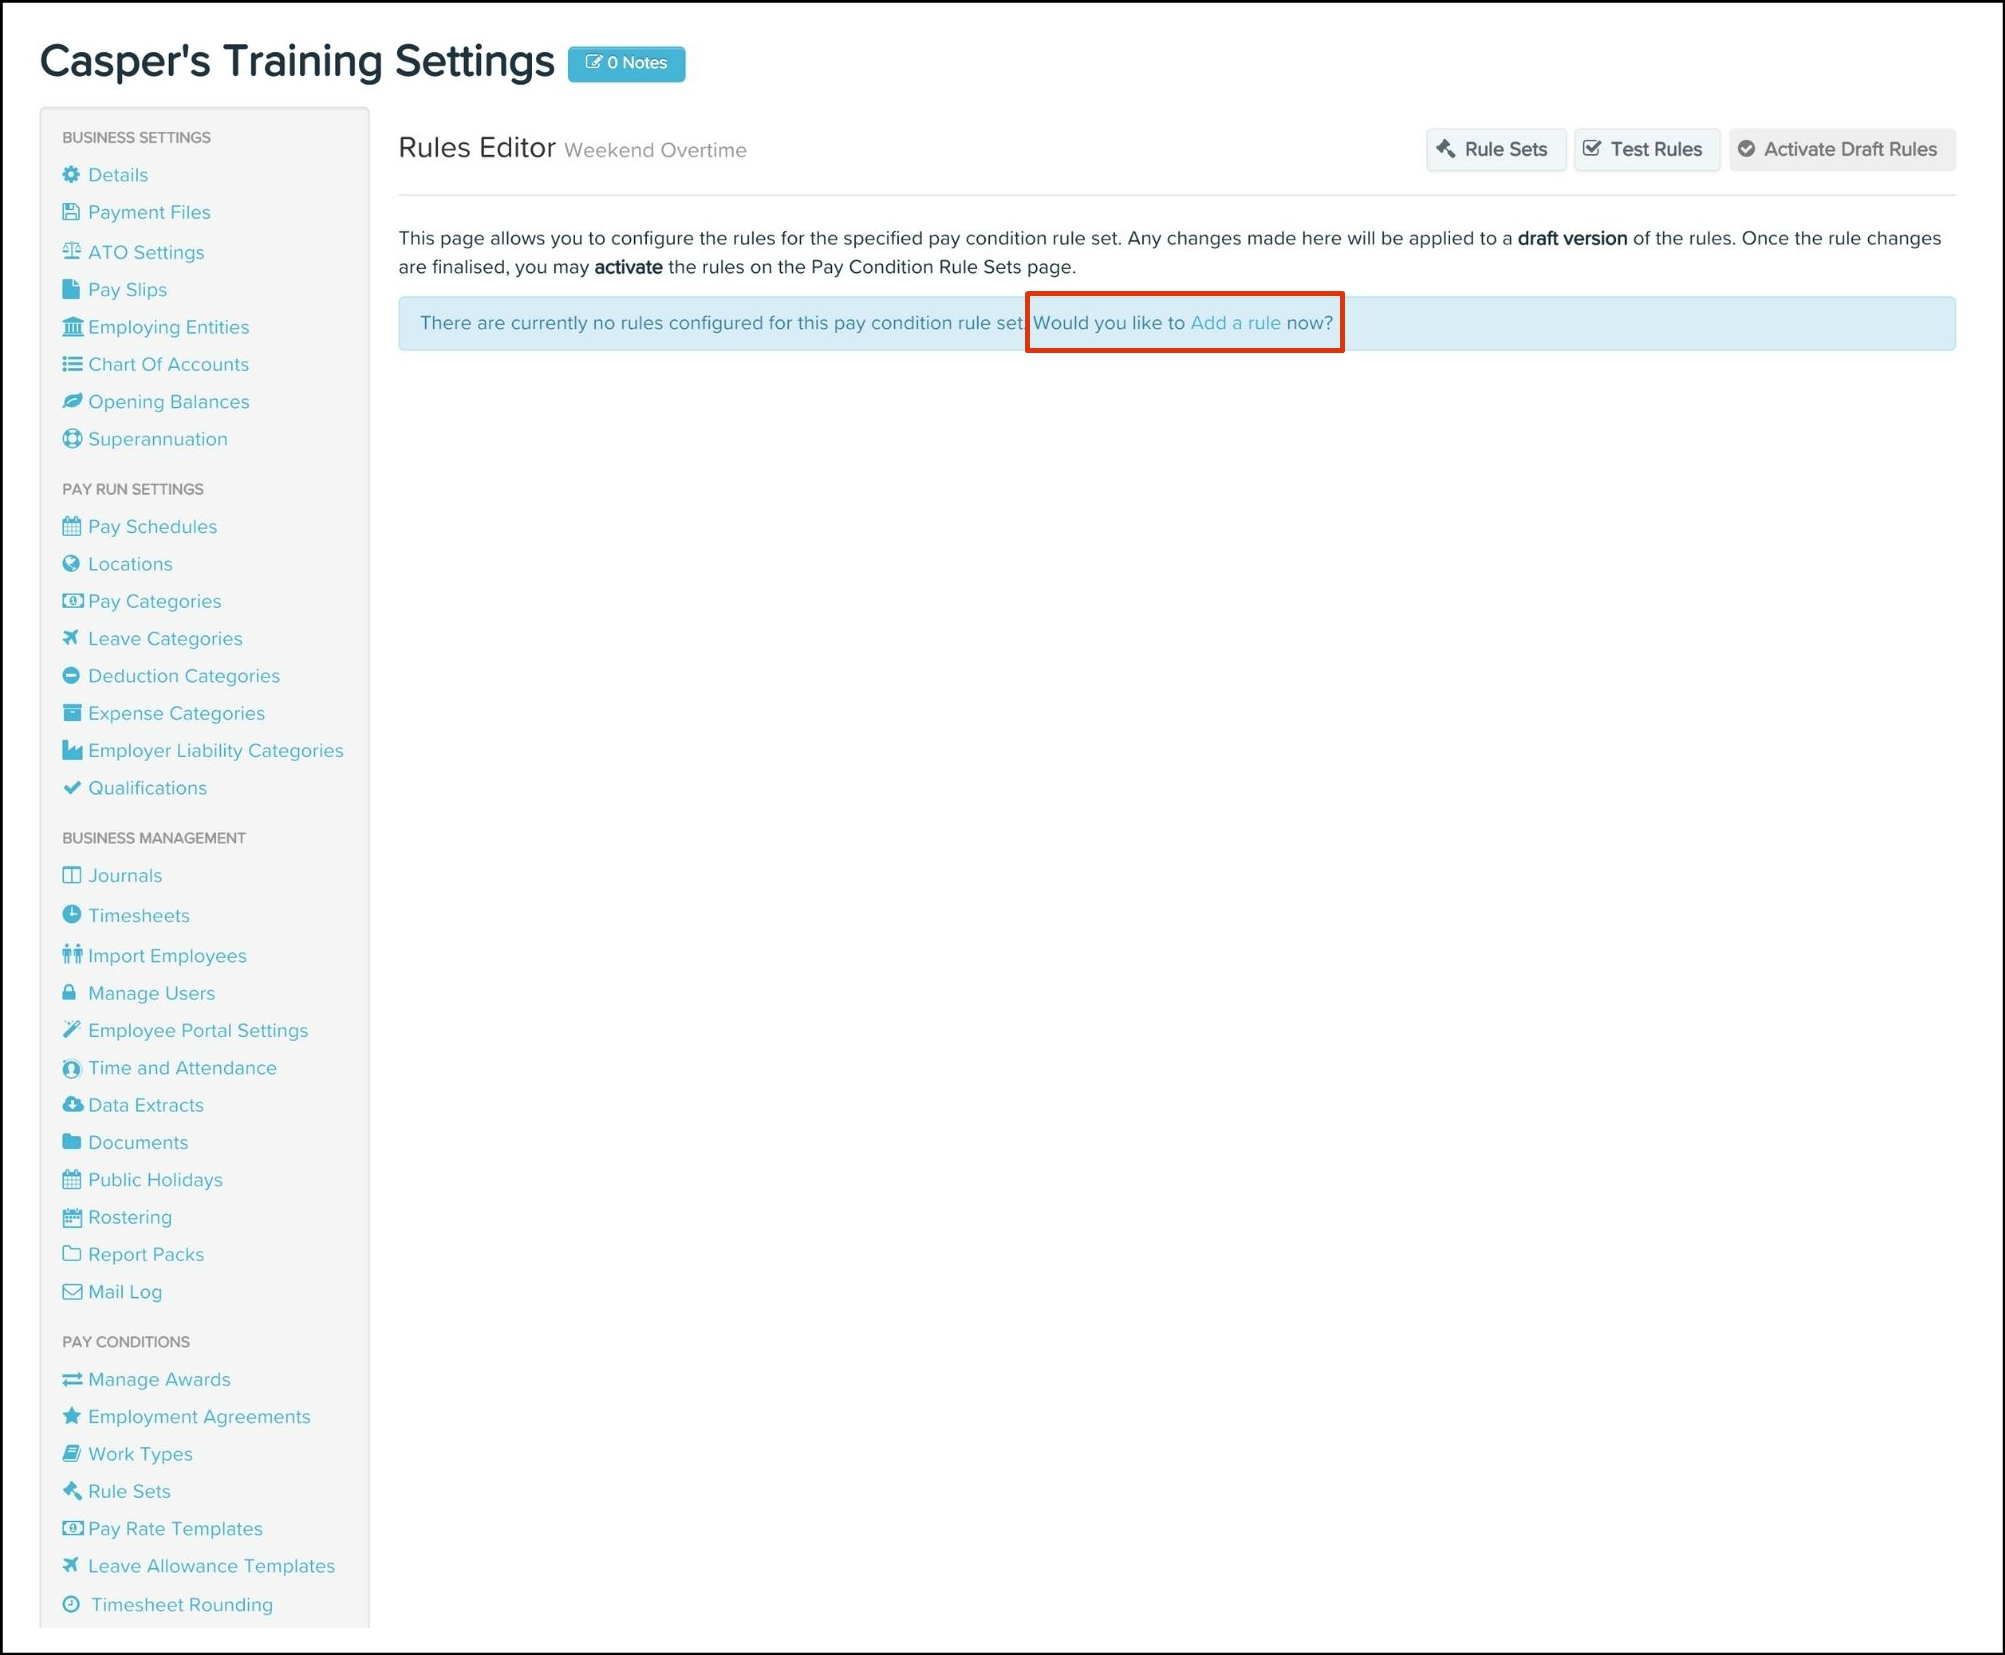Follow the Add a rule link
2005x1655 pixels.
point(1234,323)
